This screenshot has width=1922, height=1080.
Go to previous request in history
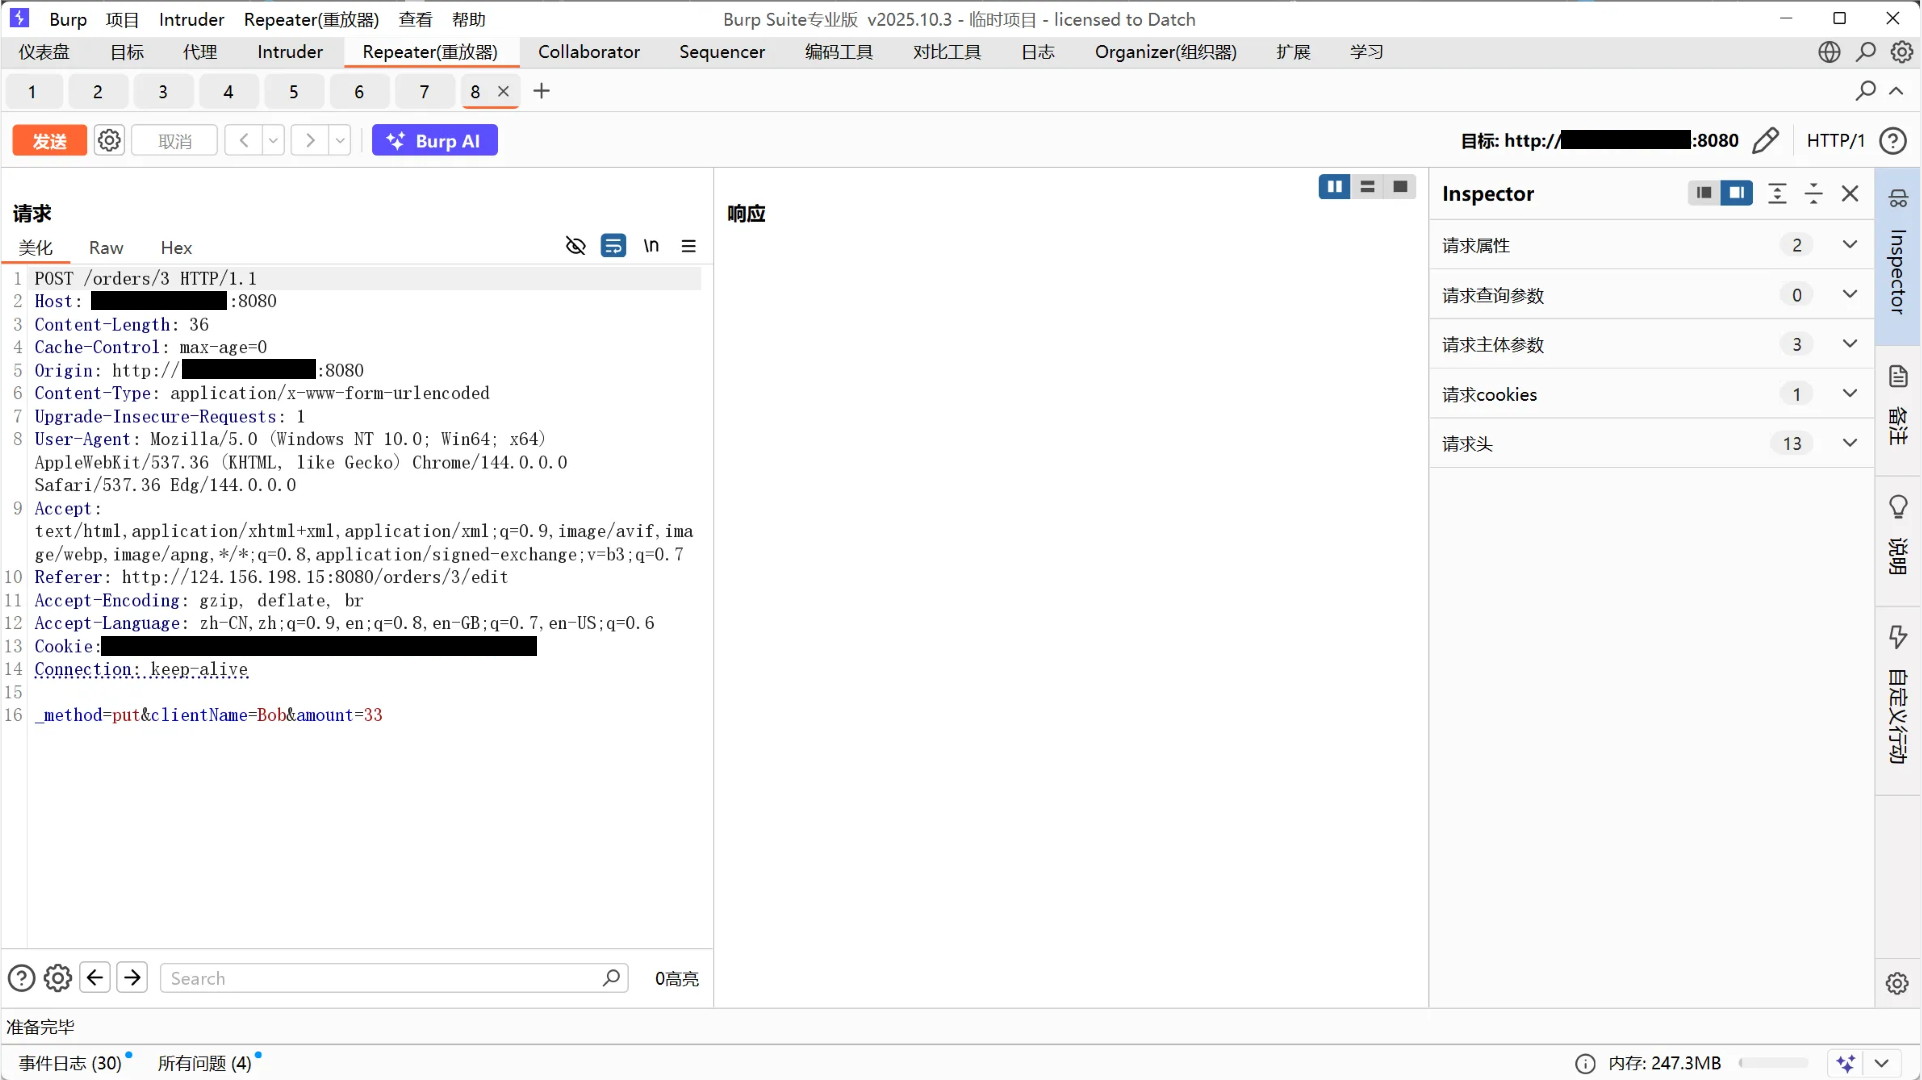coord(243,141)
